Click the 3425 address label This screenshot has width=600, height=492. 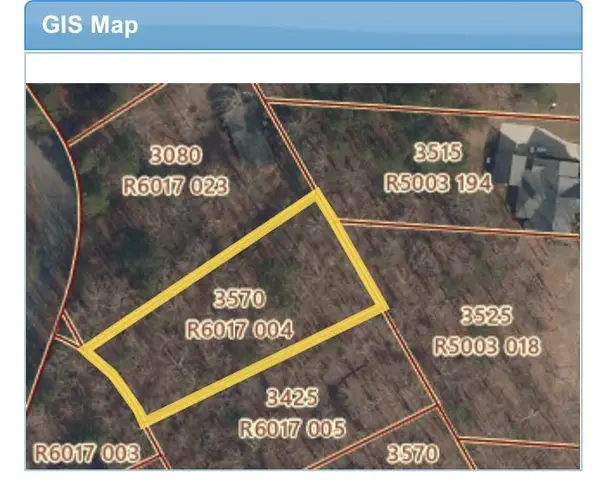tap(292, 398)
